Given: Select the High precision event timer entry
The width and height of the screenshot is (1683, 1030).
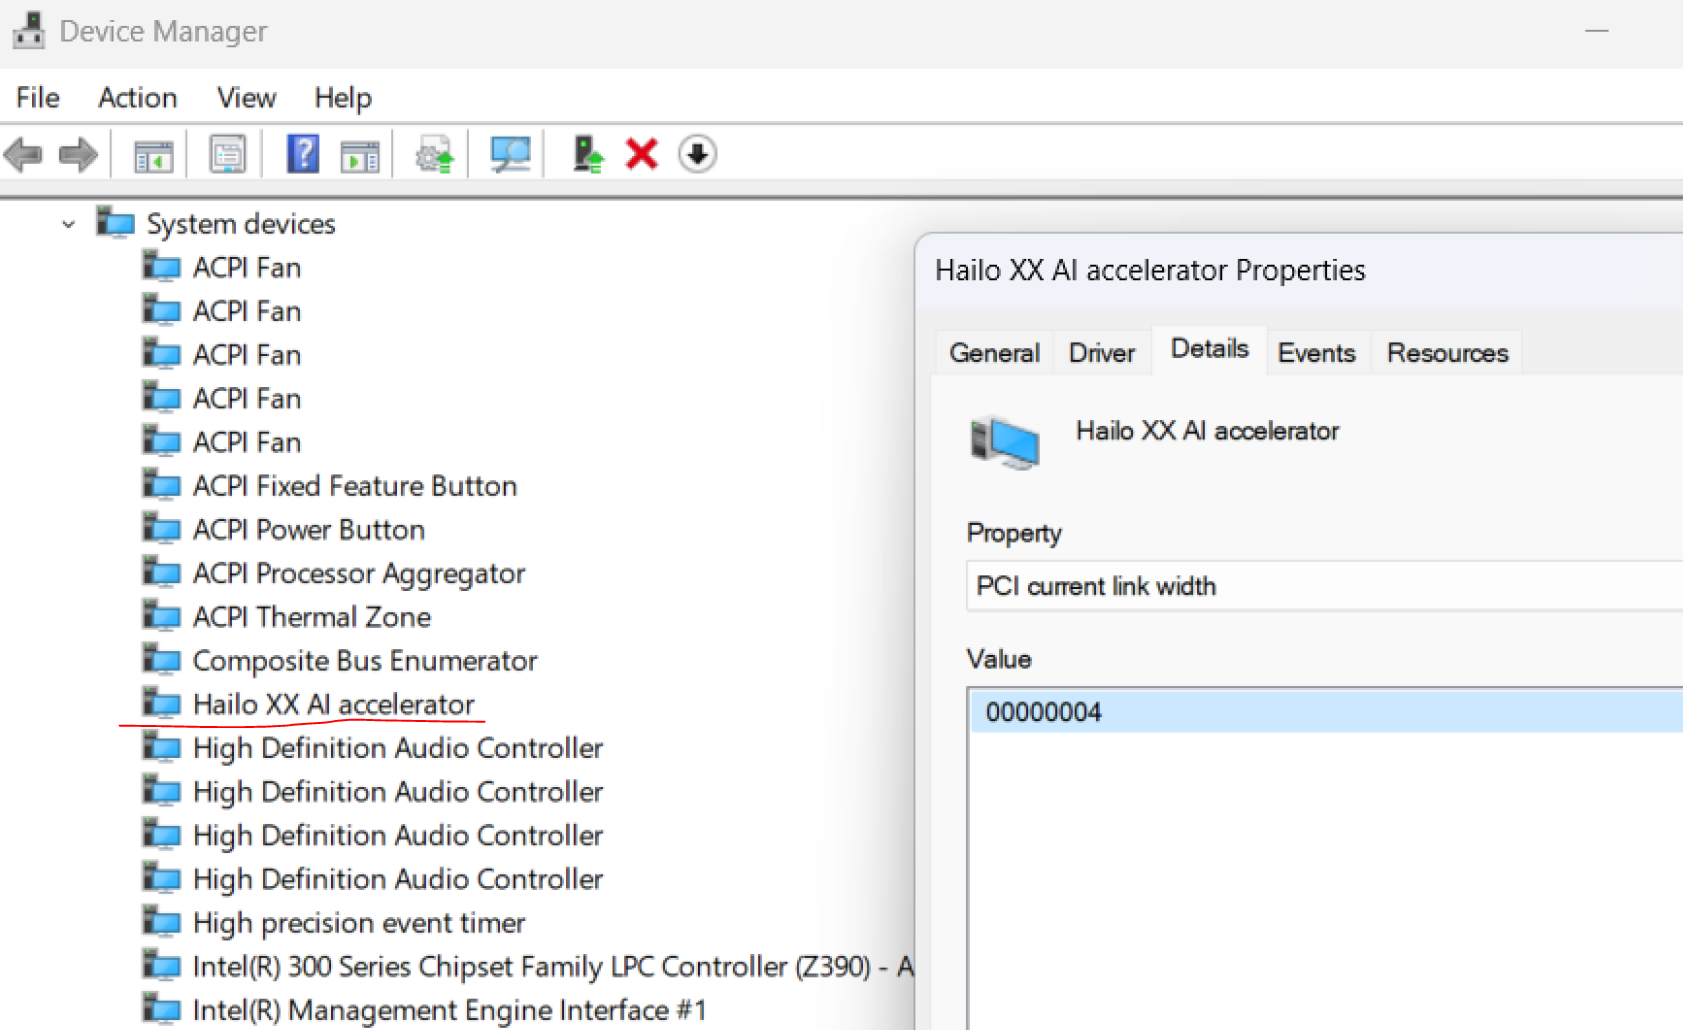Looking at the screenshot, I should (x=358, y=922).
